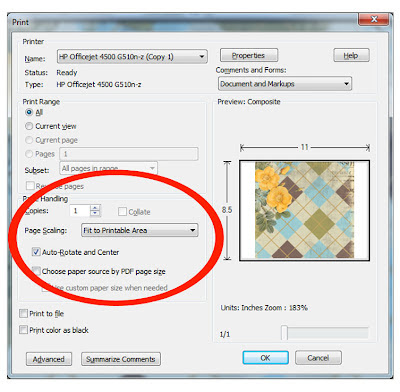Close the Print dialog window
Screen dimensions: 400x392
[x=374, y=19]
